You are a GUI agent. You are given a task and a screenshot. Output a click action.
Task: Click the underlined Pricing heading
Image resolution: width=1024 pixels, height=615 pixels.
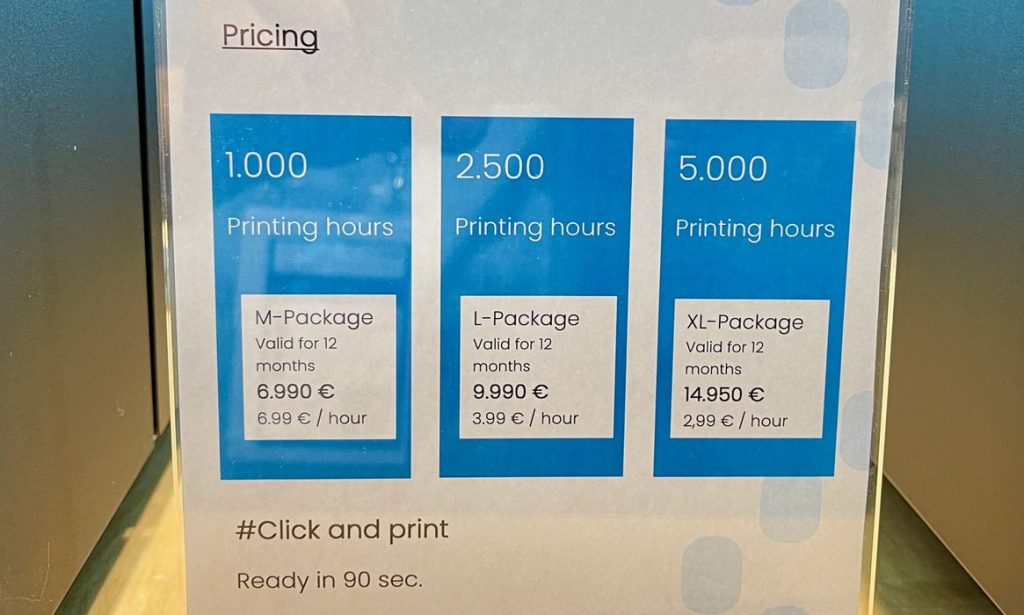tap(269, 37)
